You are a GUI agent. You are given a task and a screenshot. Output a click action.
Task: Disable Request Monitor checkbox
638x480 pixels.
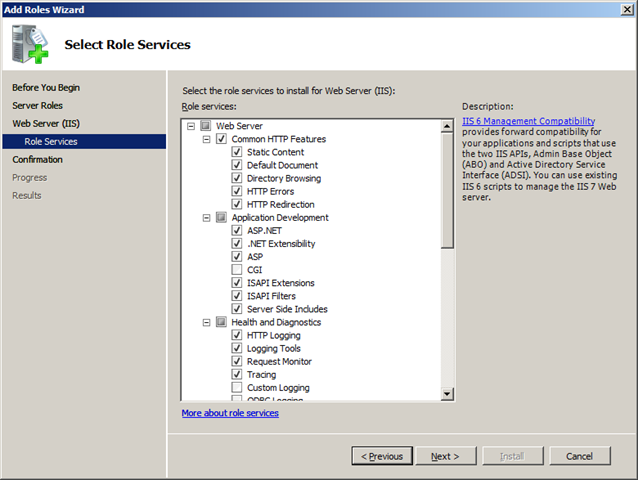click(x=237, y=361)
